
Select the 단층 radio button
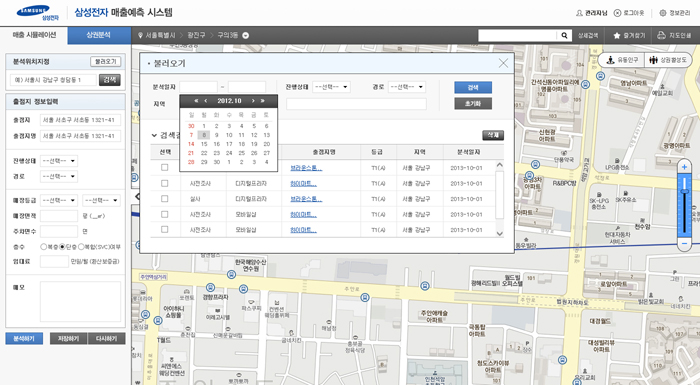tap(62, 247)
